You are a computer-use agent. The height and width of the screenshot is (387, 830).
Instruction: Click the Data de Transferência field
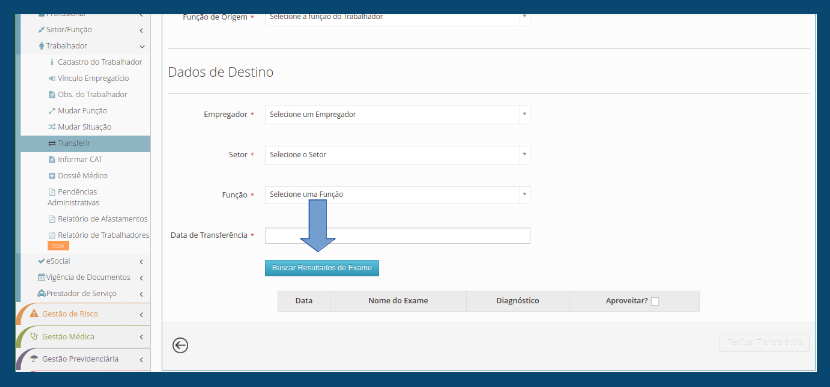(x=398, y=236)
